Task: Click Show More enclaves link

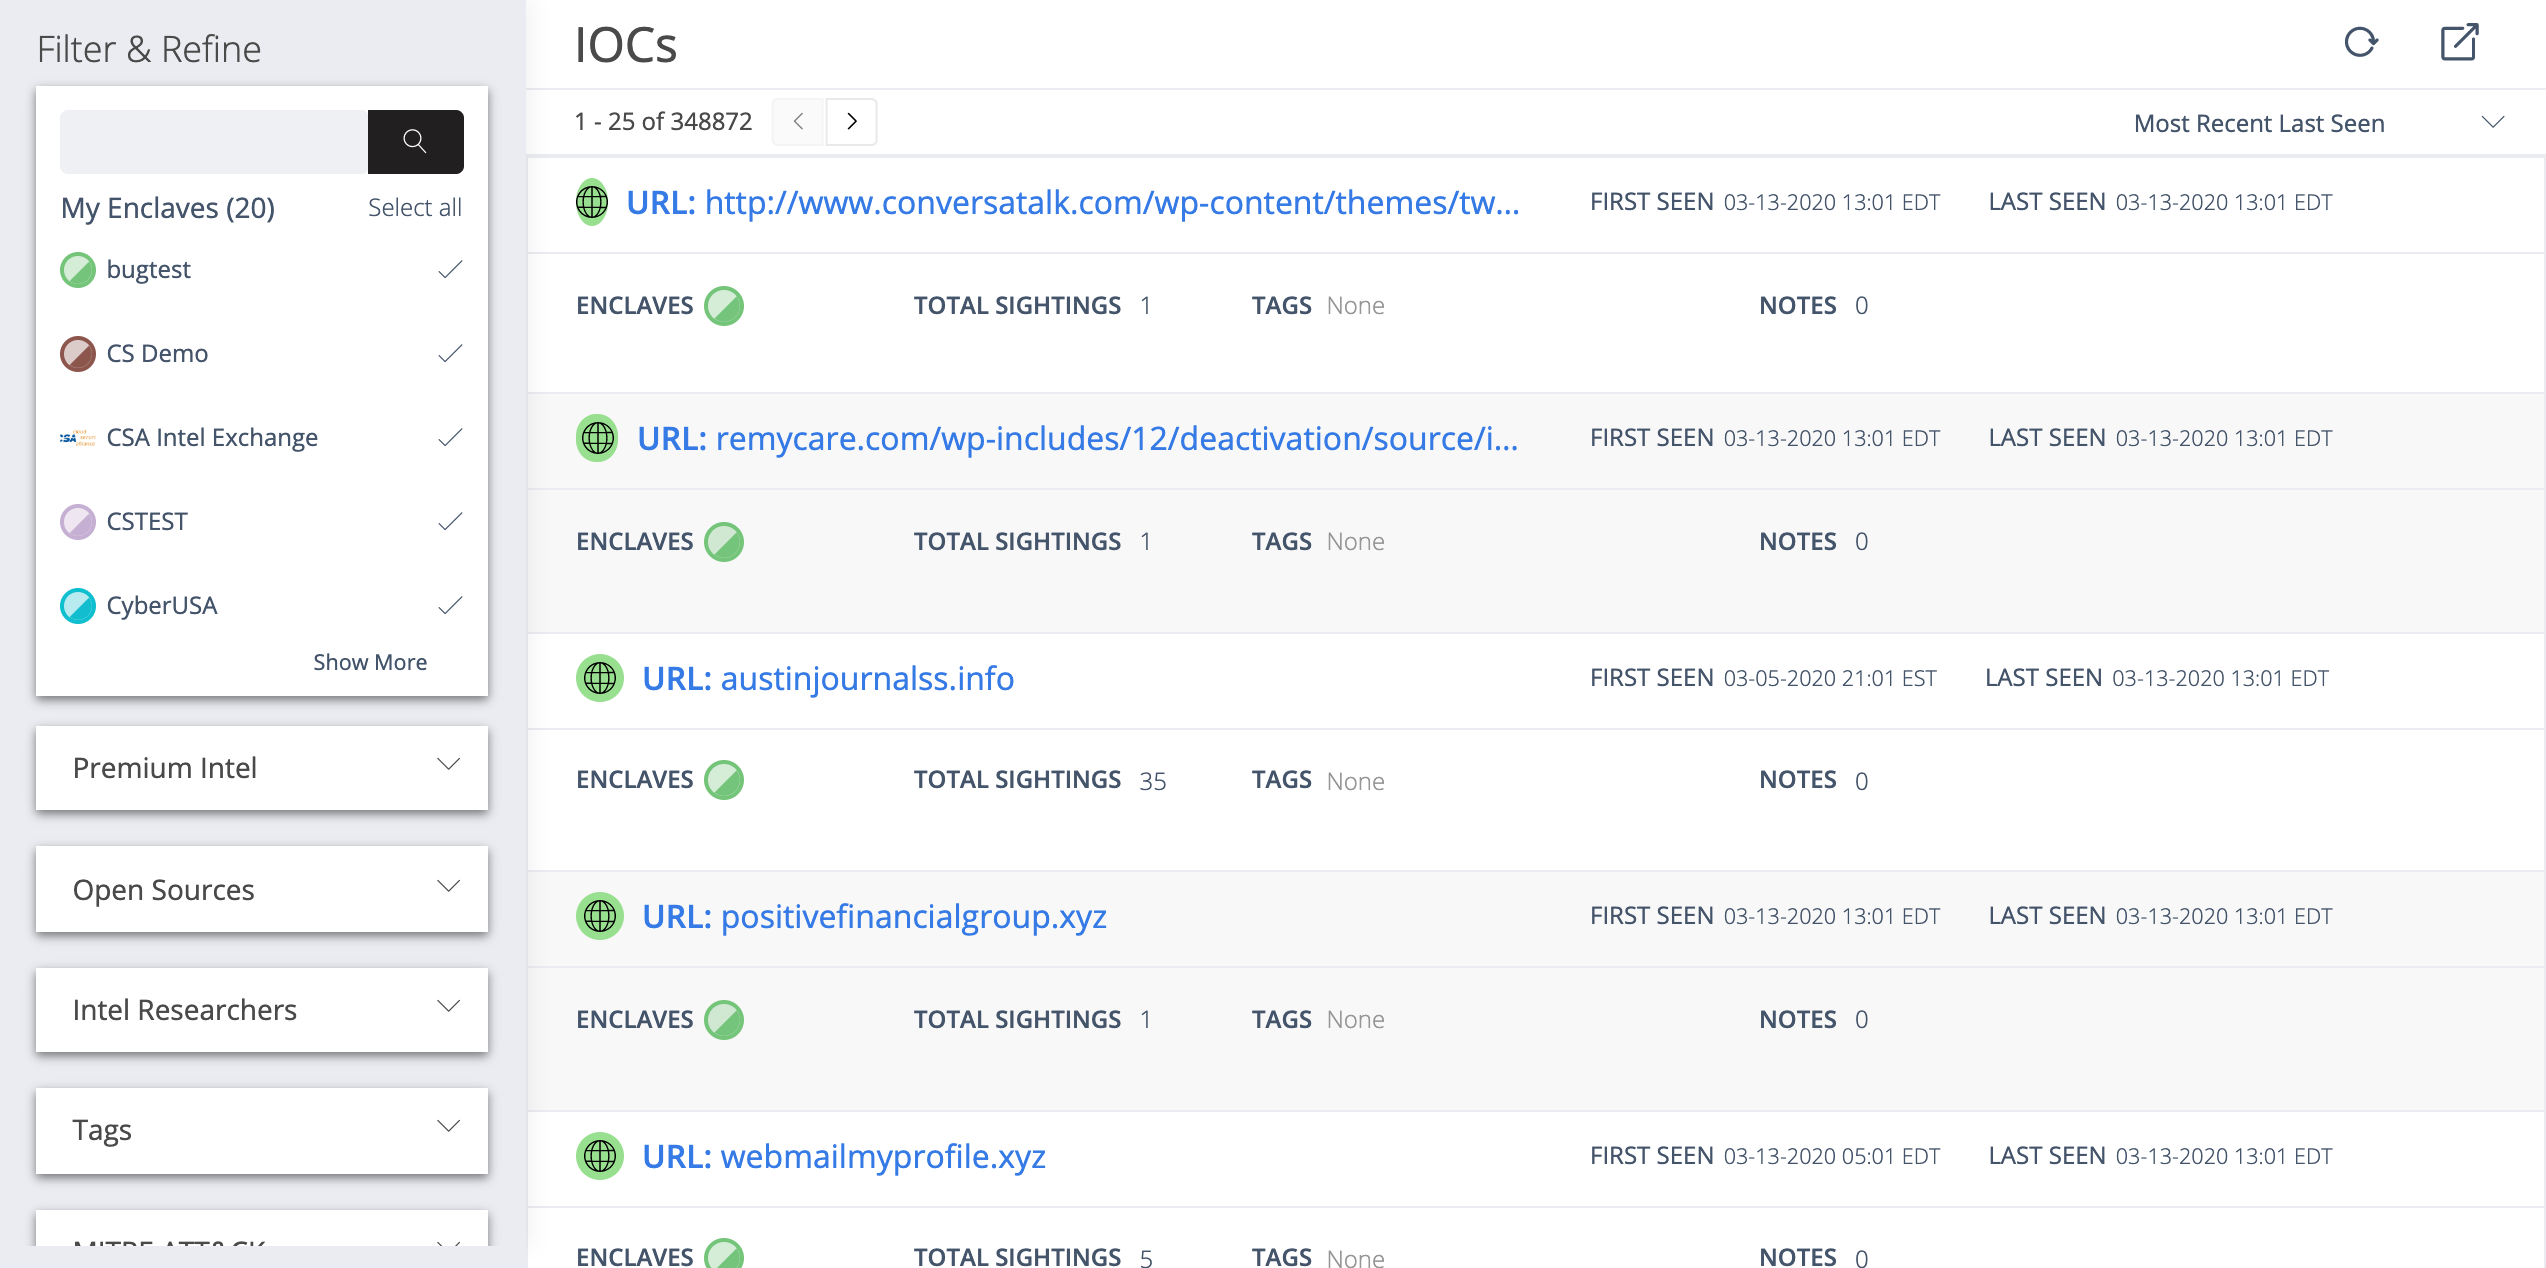Action: click(370, 662)
